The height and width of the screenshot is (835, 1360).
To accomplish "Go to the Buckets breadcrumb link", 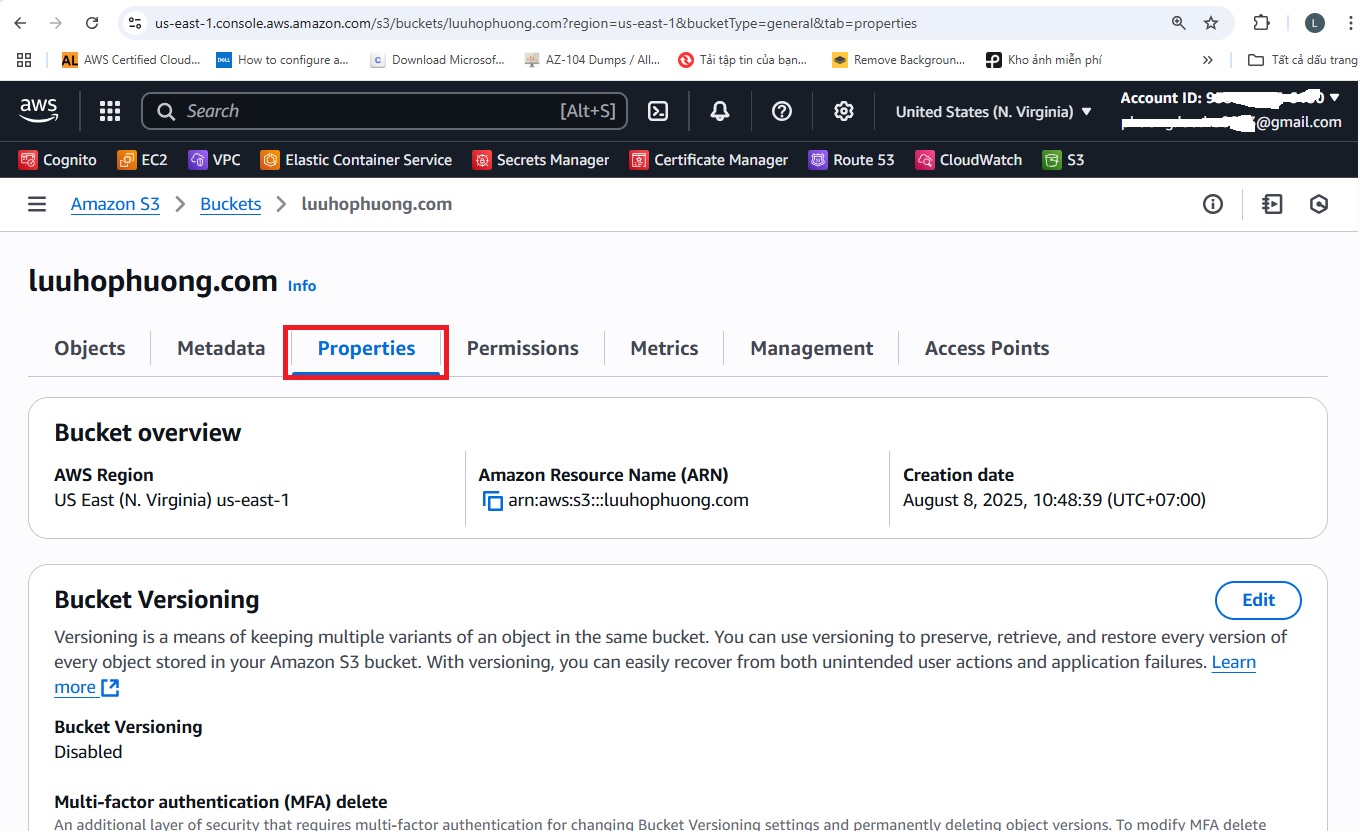I will (230, 204).
